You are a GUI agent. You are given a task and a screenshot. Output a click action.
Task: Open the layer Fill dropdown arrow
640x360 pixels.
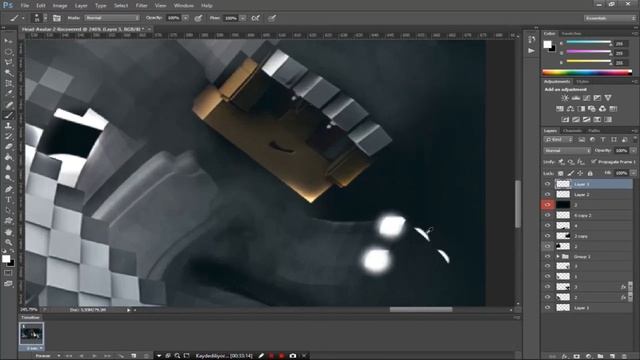pyautogui.click(x=633, y=173)
